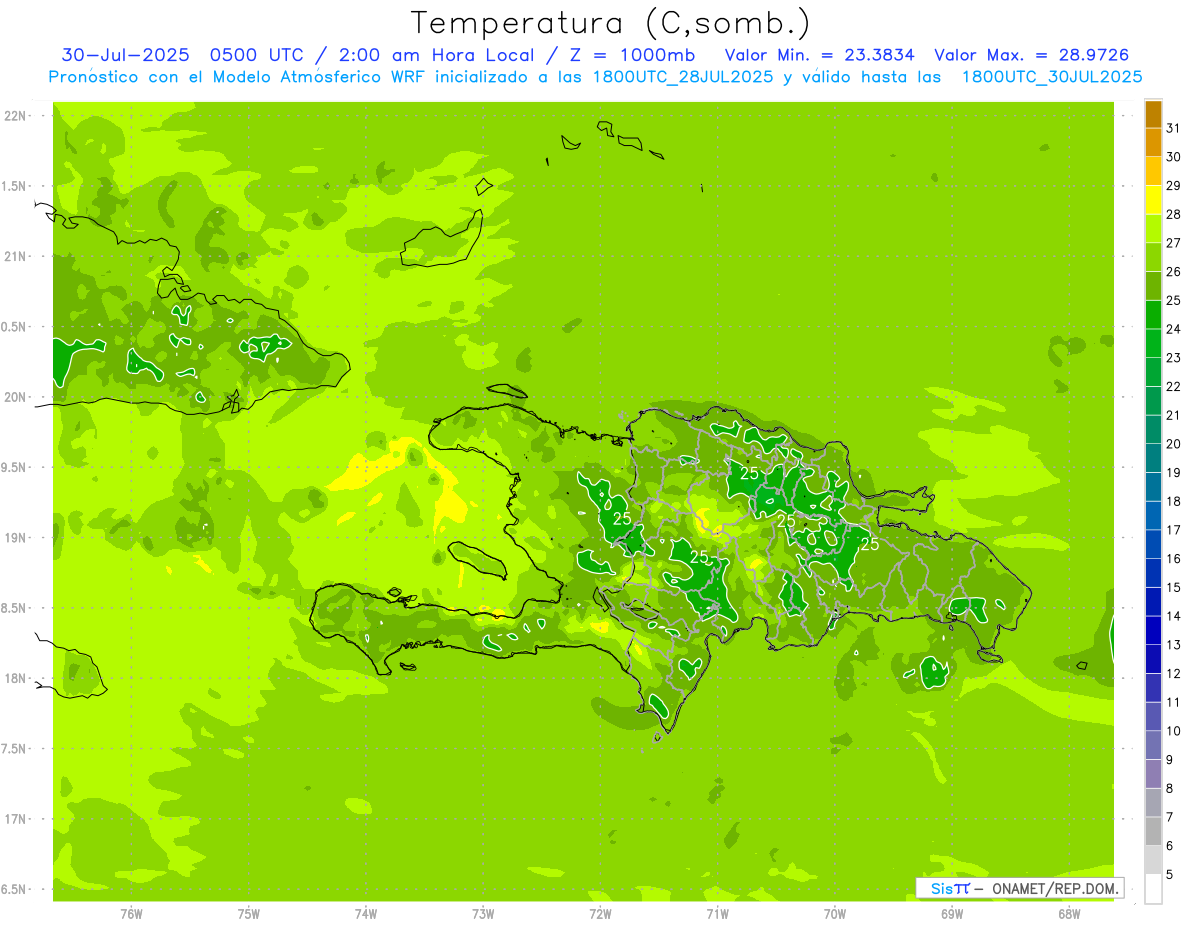
Task: Click the '20' value on the color scale
Action: click(x=1174, y=444)
